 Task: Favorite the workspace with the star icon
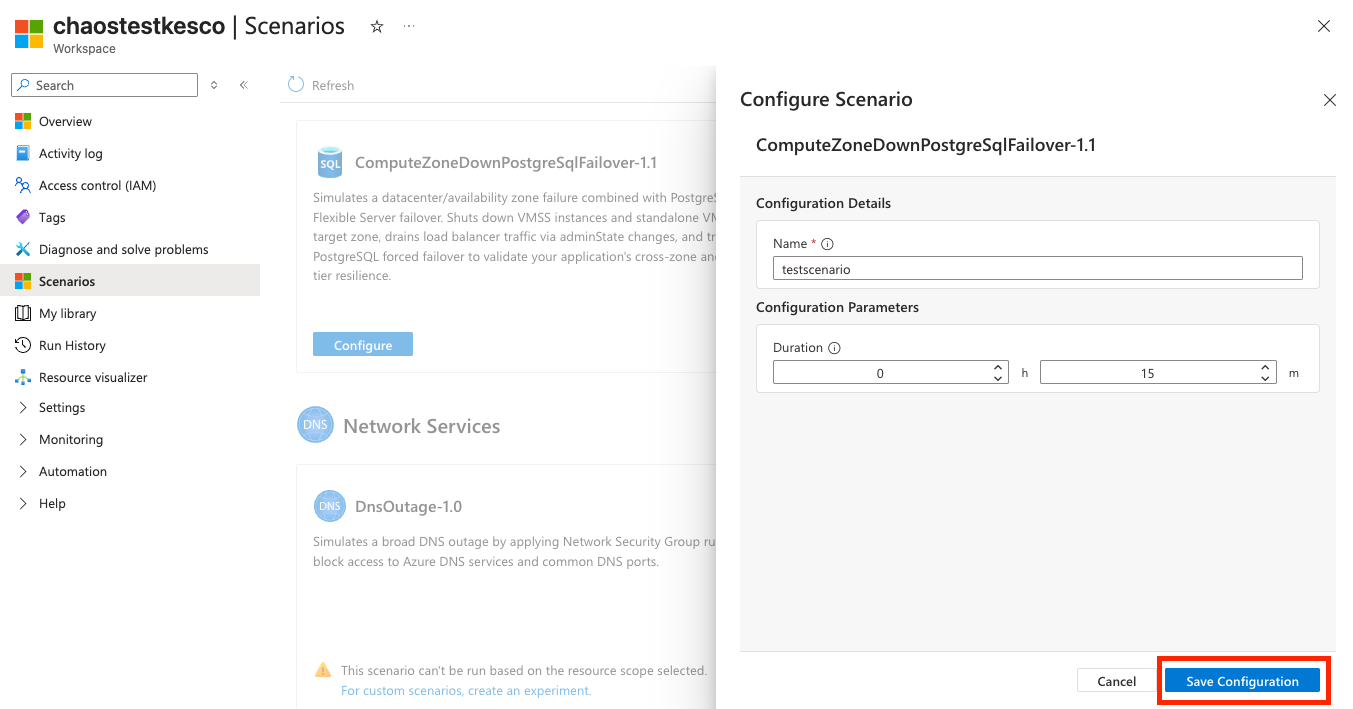(x=377, y=27)
